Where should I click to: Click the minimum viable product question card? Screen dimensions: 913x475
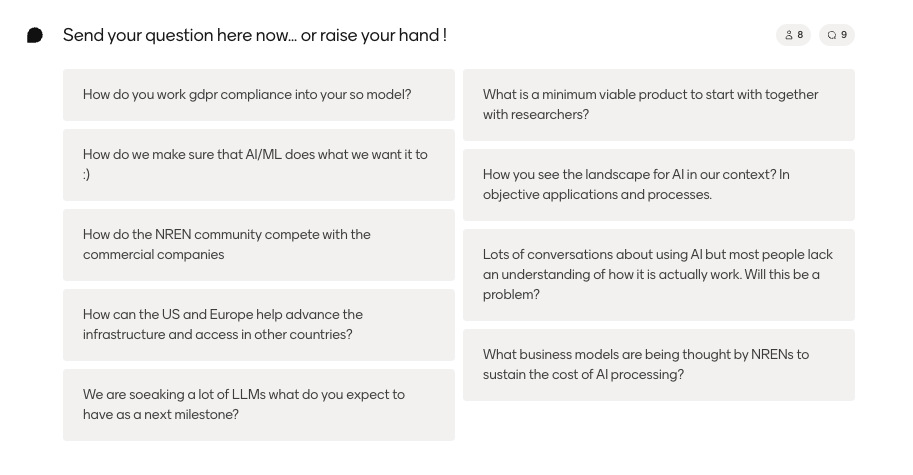point(658,105)
